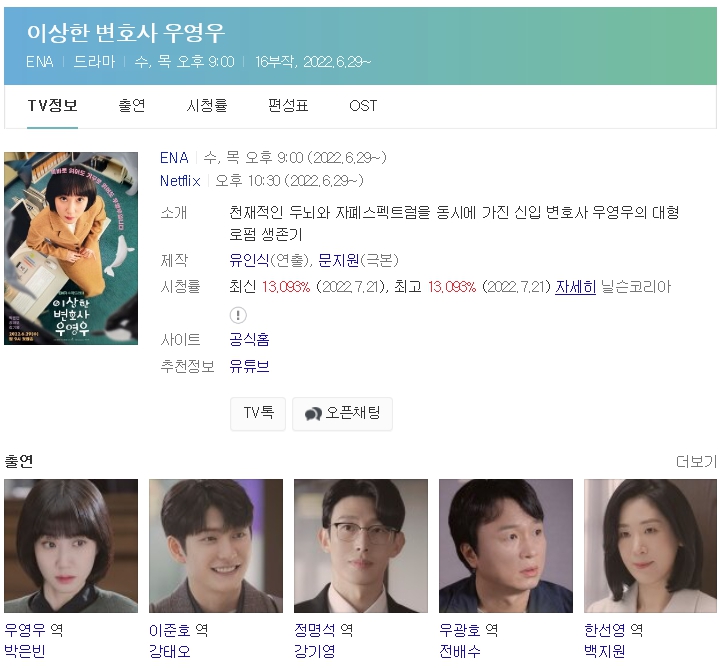The height and width of the screenshot is (668, 720).
Task: Click the info exclamation icon under ratings
Action: [x=238, y=315]
